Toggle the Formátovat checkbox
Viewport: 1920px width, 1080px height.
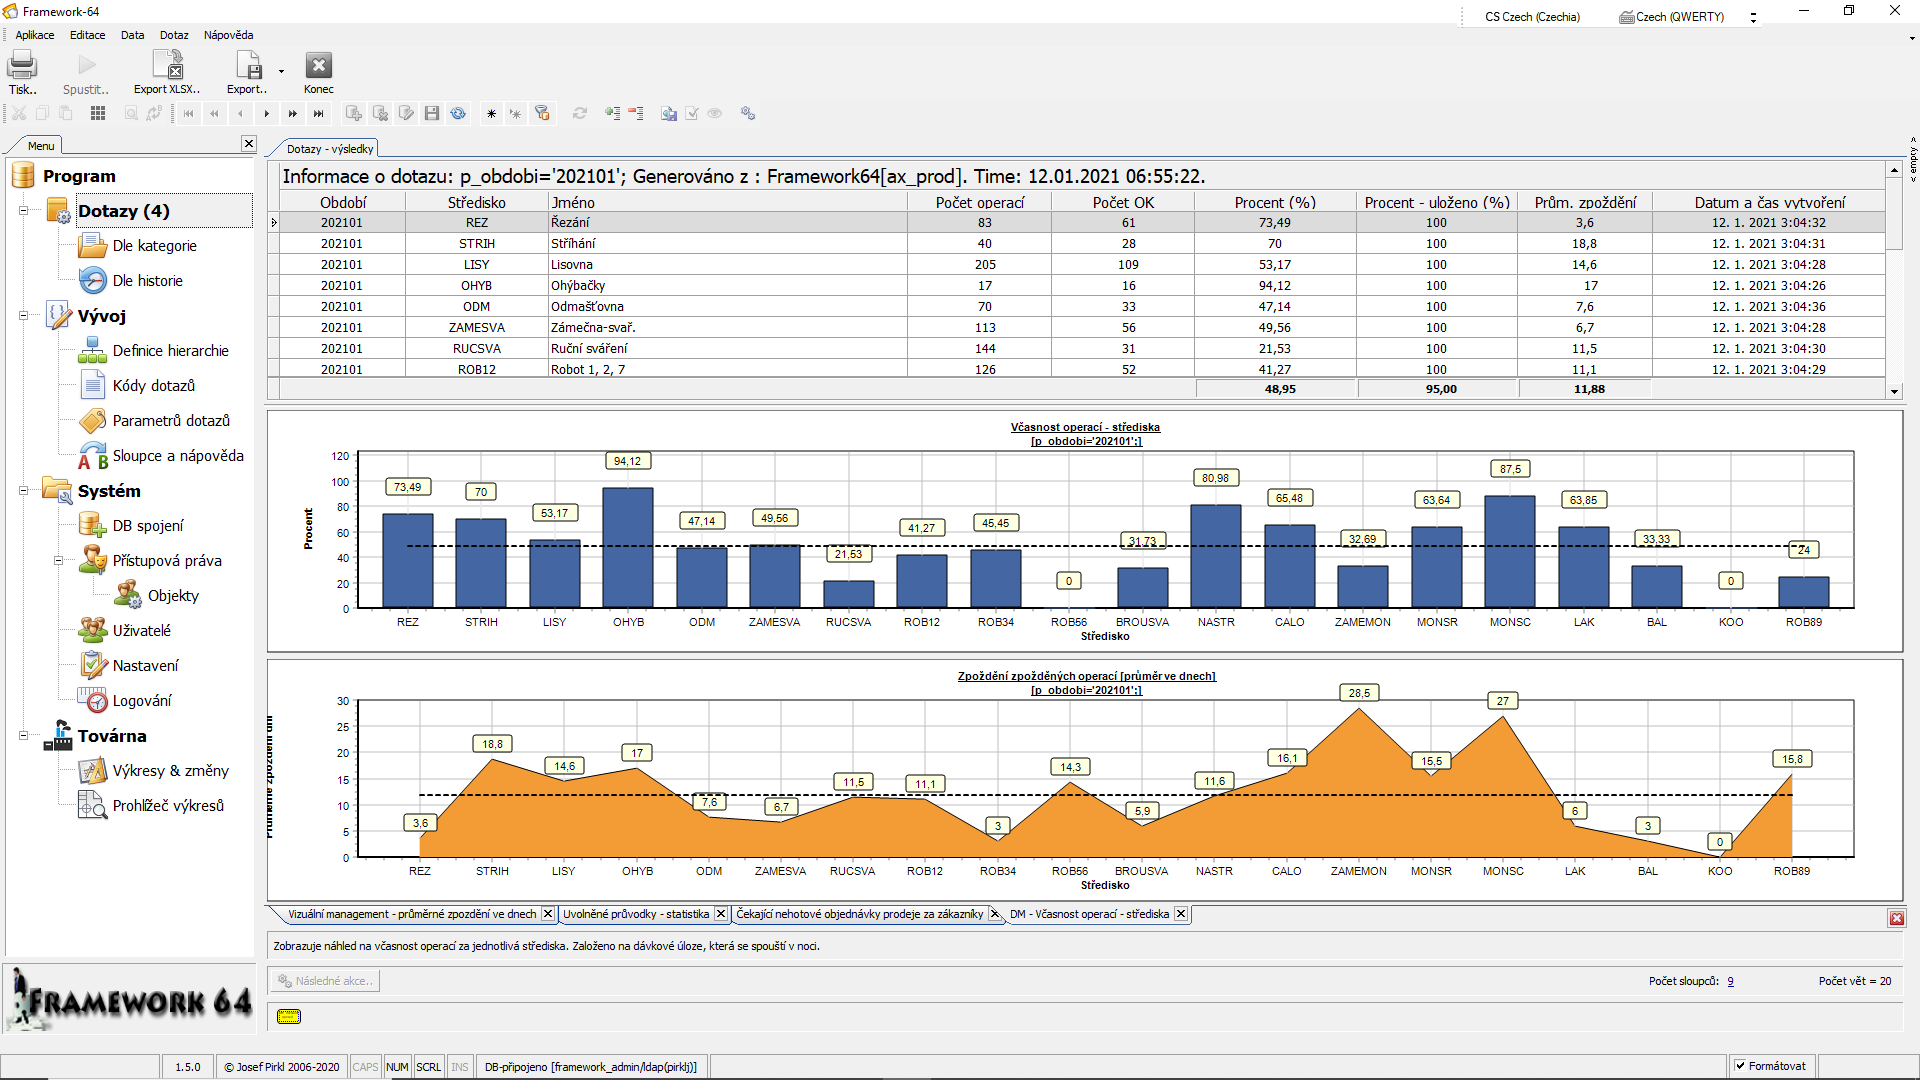(1741, 1066)
